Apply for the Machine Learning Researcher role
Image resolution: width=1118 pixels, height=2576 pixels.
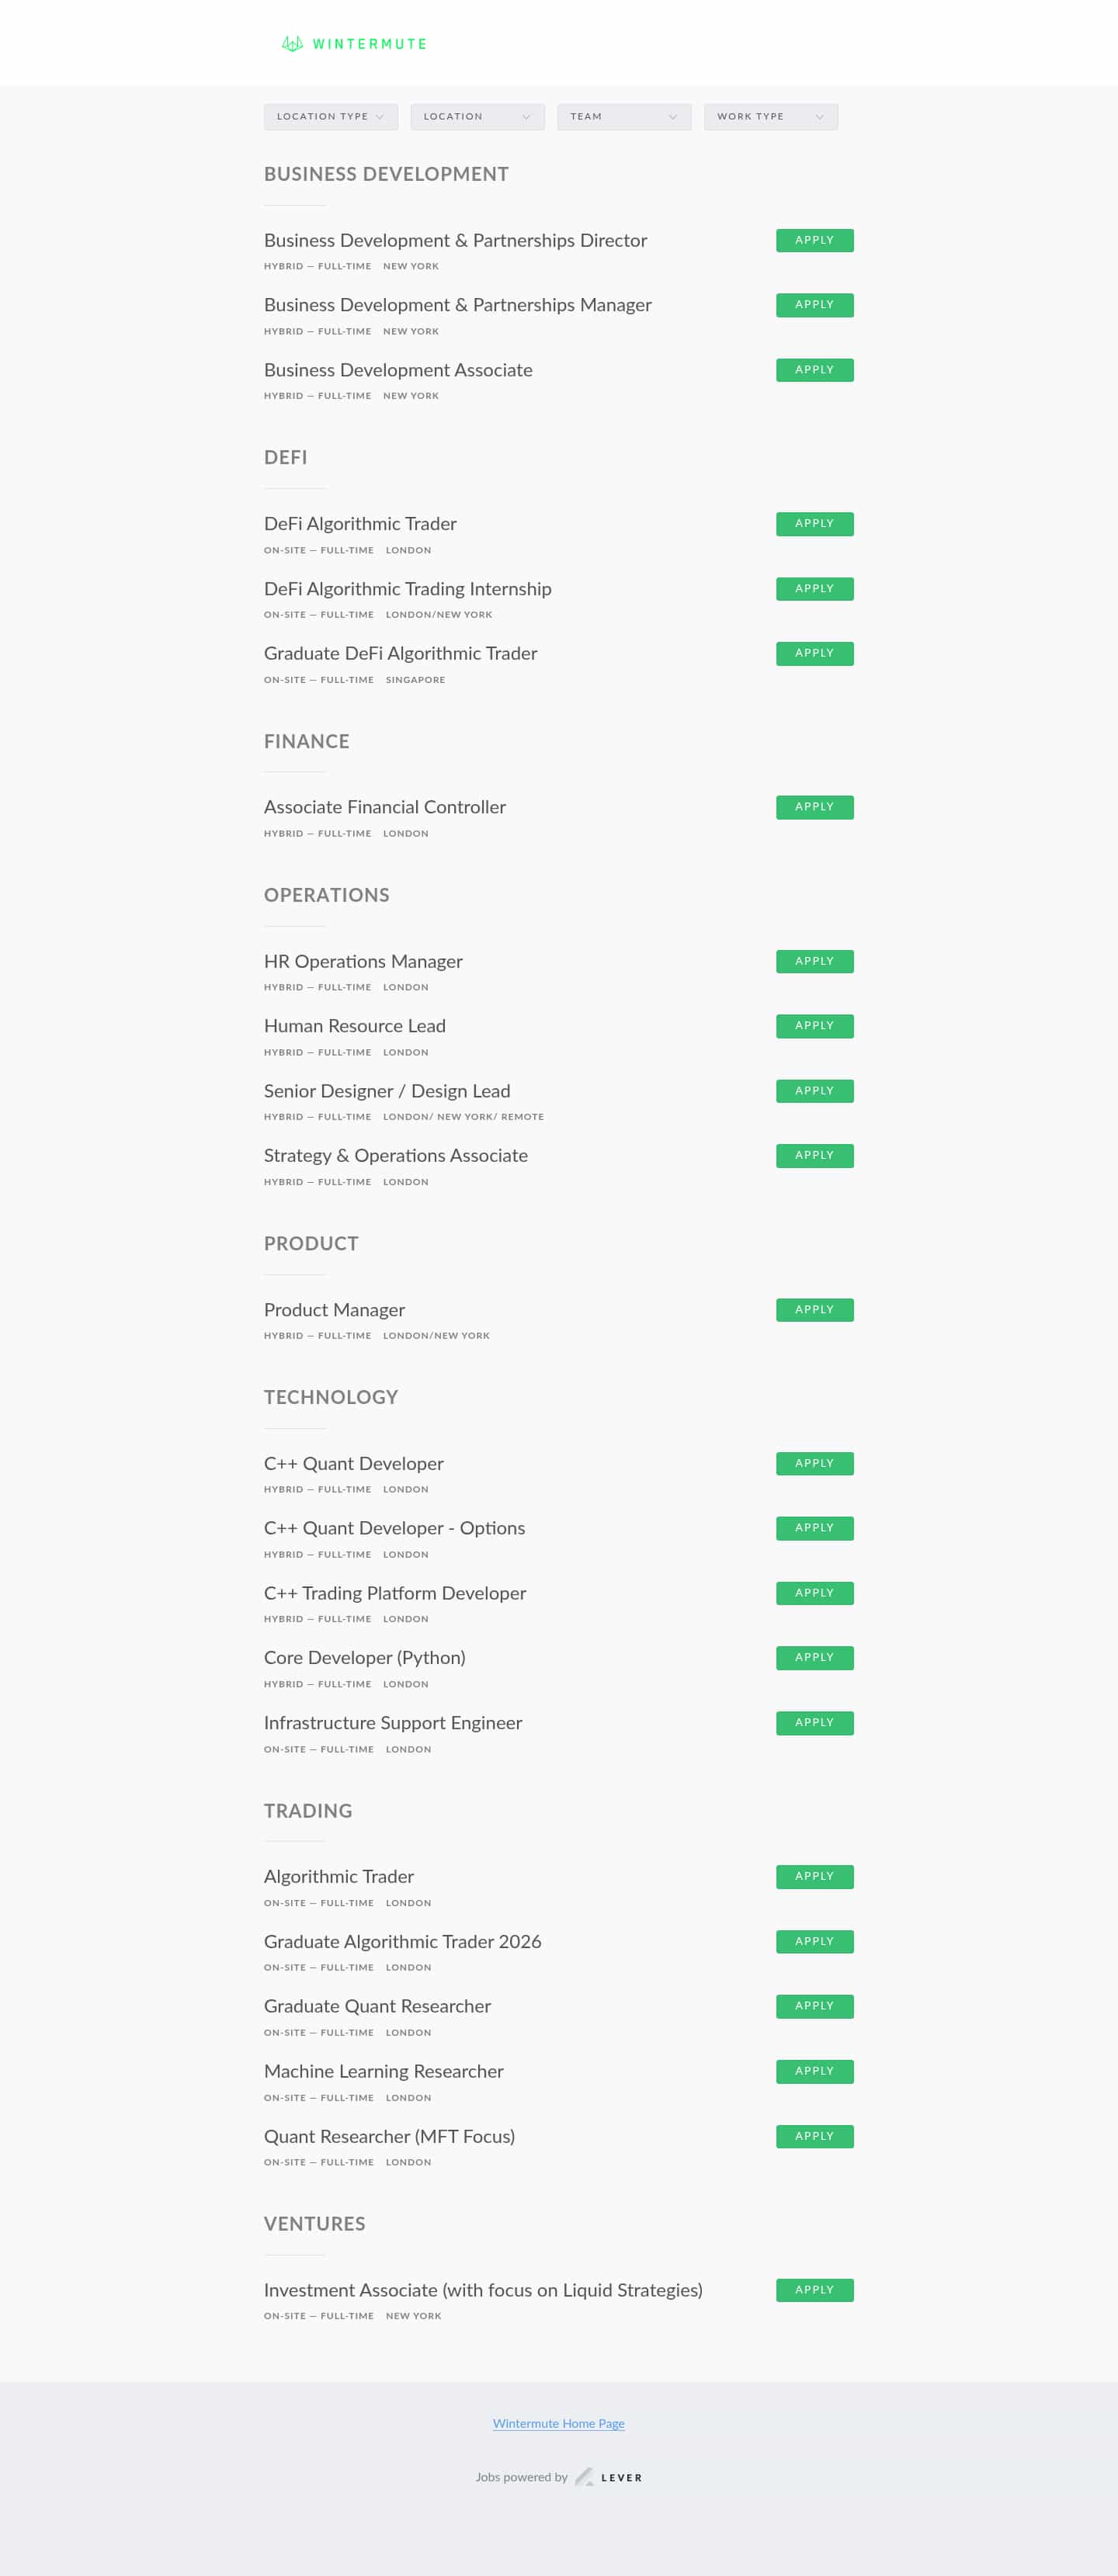(814, 2071)
